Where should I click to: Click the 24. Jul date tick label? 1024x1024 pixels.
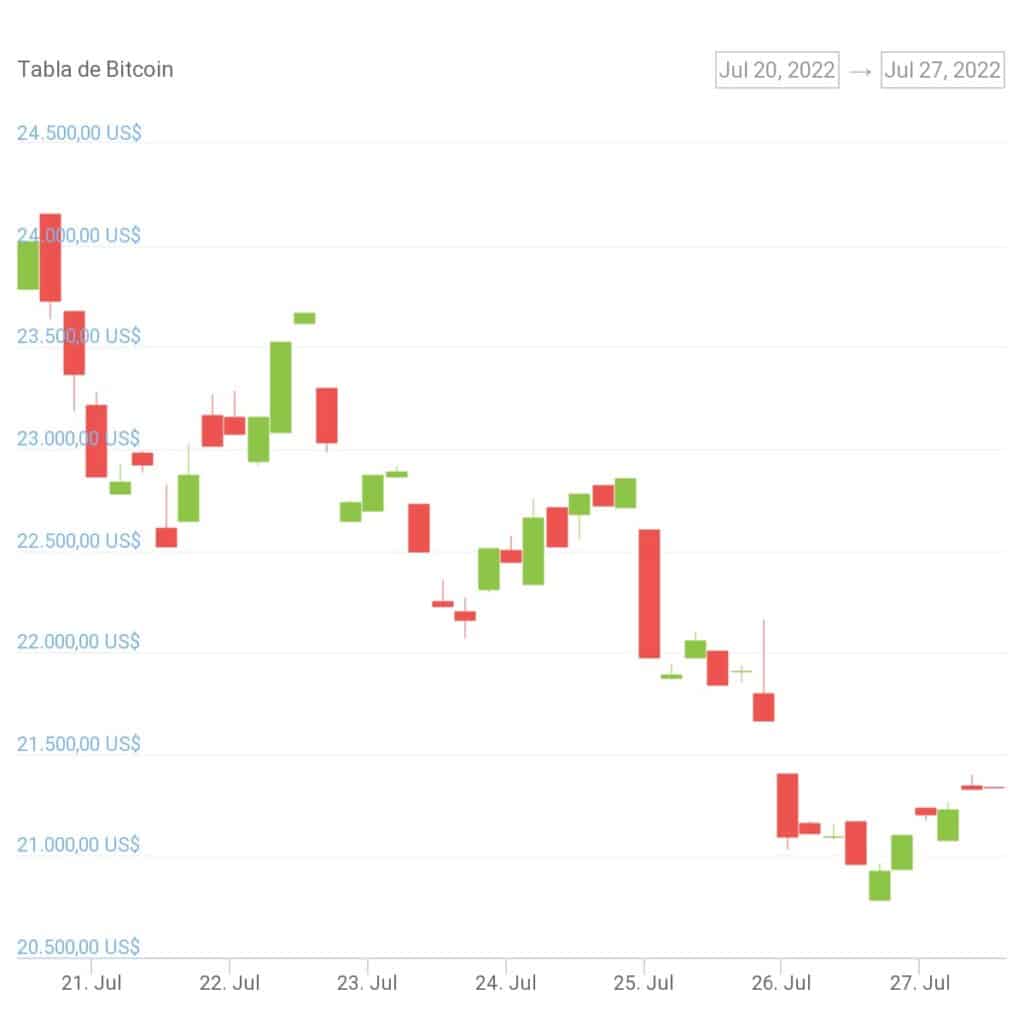pyautogui.click(x=506, y=984)
